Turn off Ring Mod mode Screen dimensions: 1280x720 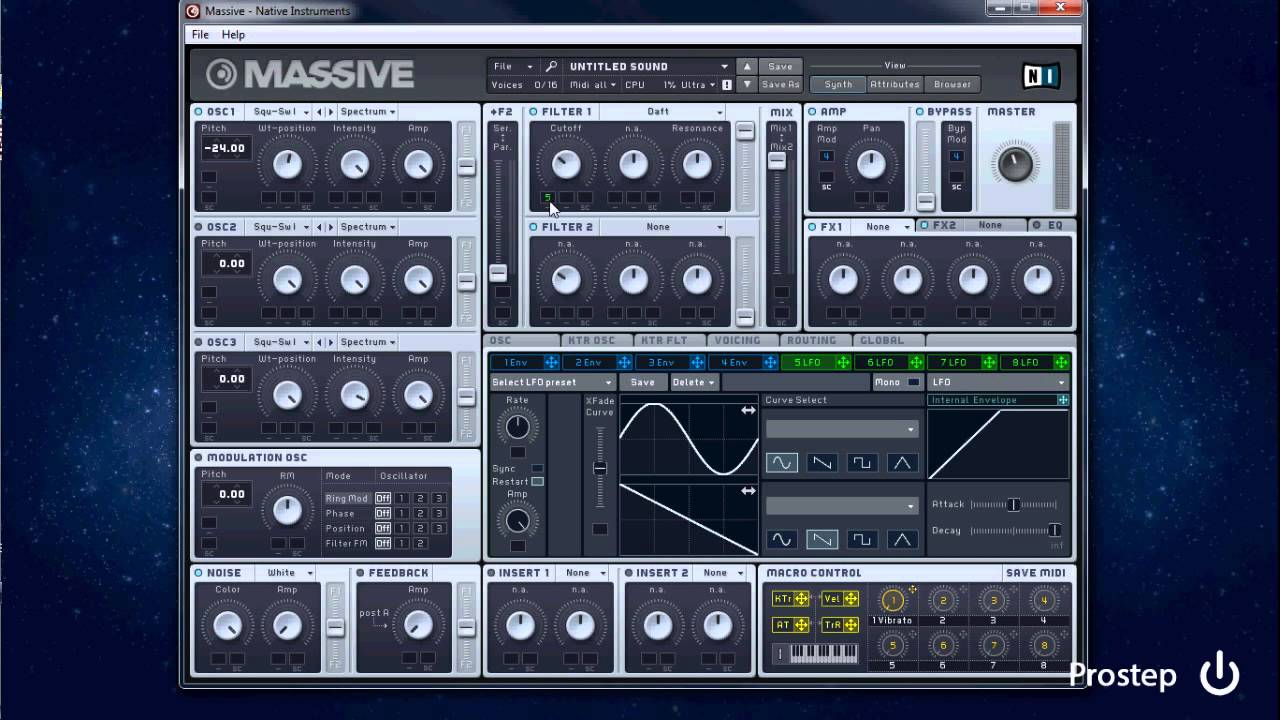coord(383,498)
